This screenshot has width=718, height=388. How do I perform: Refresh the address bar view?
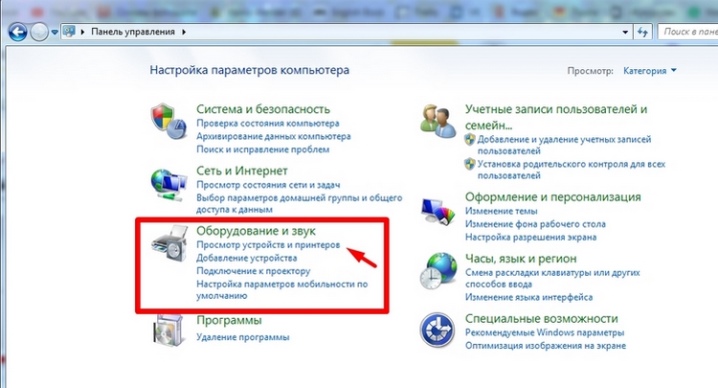point(643,32)
